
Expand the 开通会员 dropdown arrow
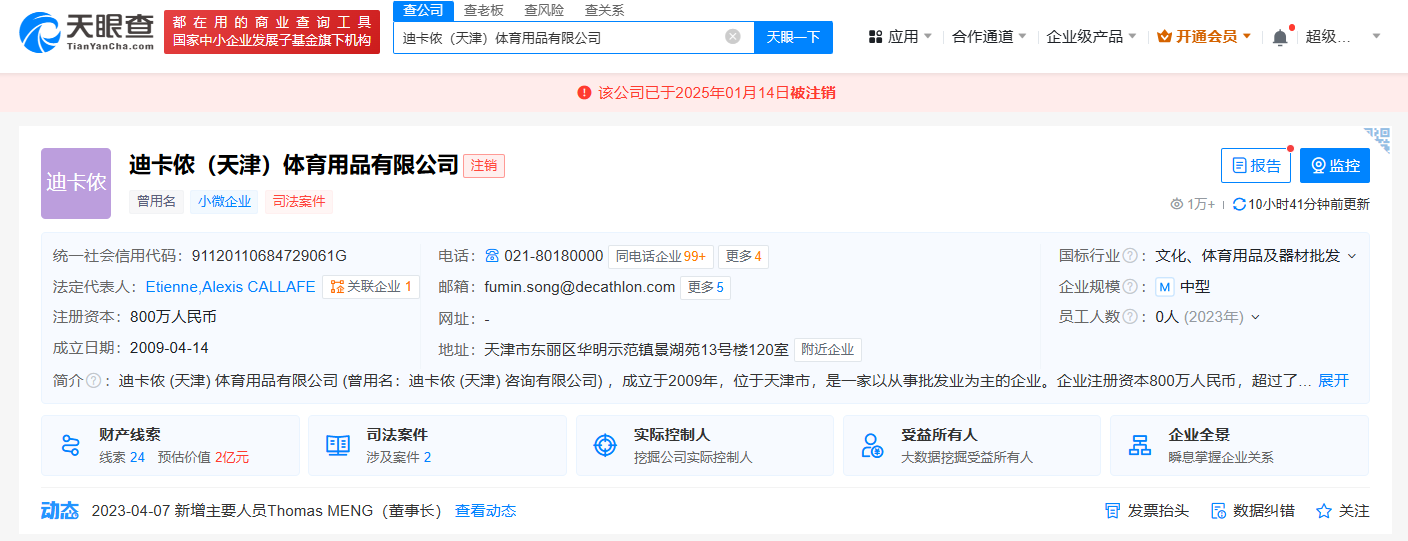(1247, 37)
